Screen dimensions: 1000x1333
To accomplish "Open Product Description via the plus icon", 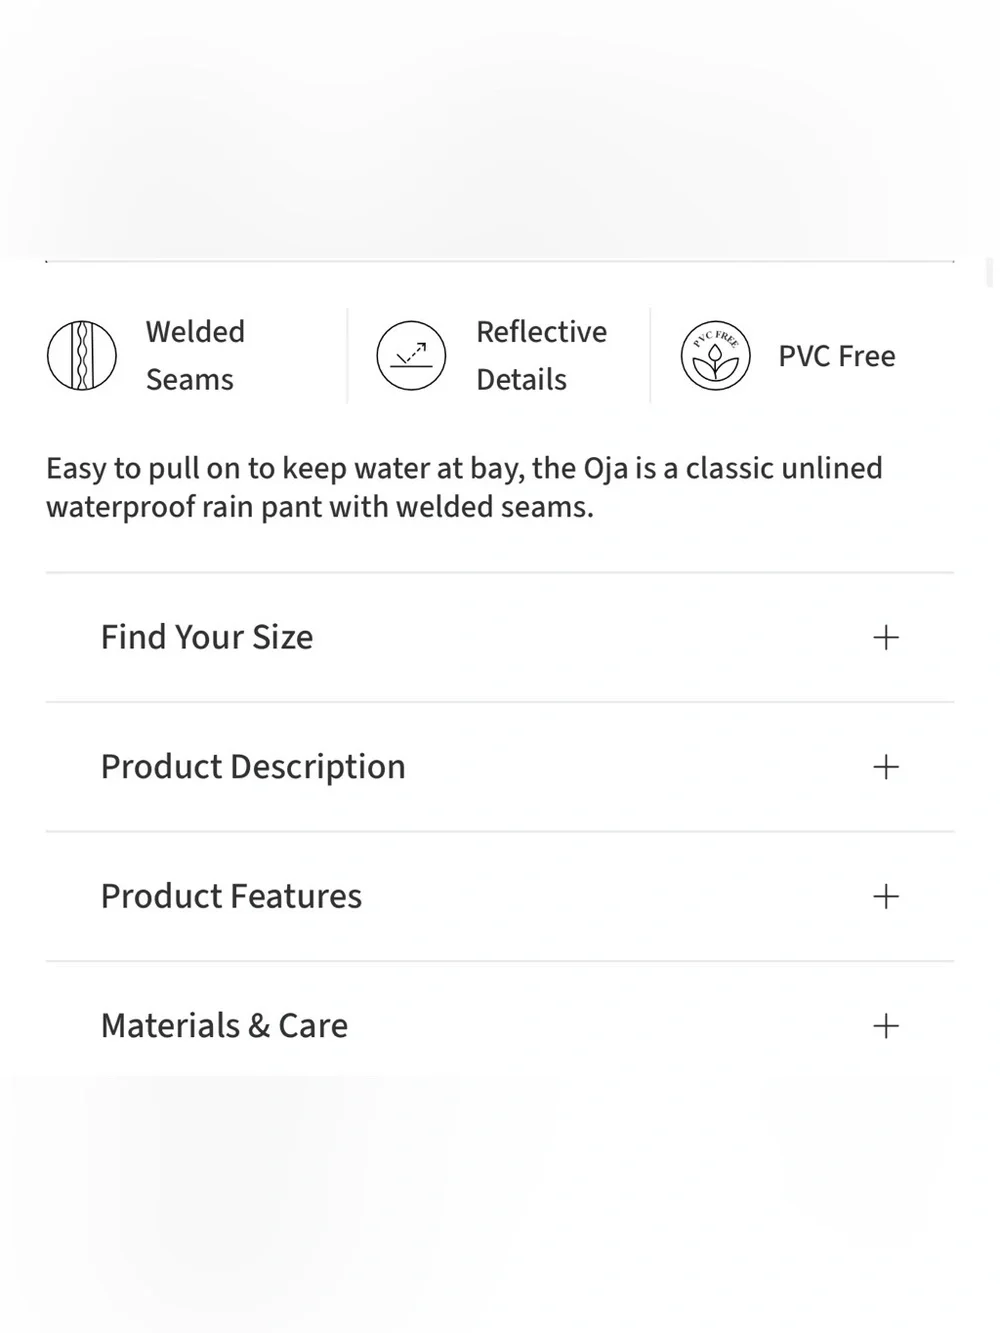I will [x=886, y=767].
